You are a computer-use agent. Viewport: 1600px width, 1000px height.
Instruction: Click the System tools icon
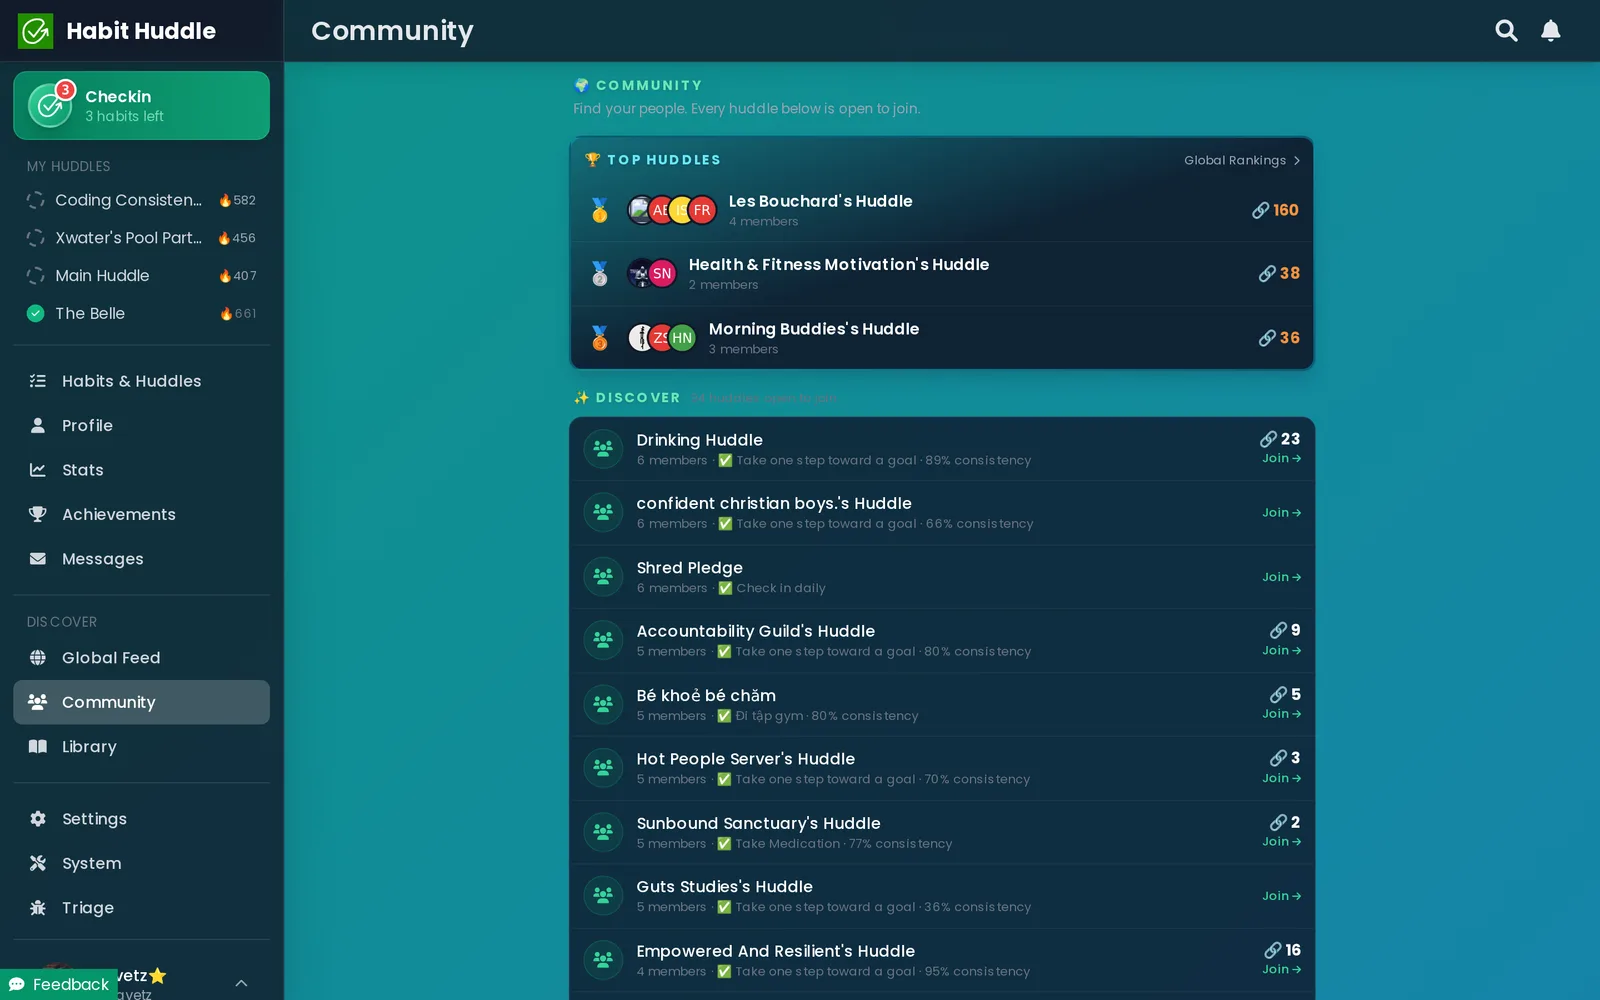tap(38, 863)
